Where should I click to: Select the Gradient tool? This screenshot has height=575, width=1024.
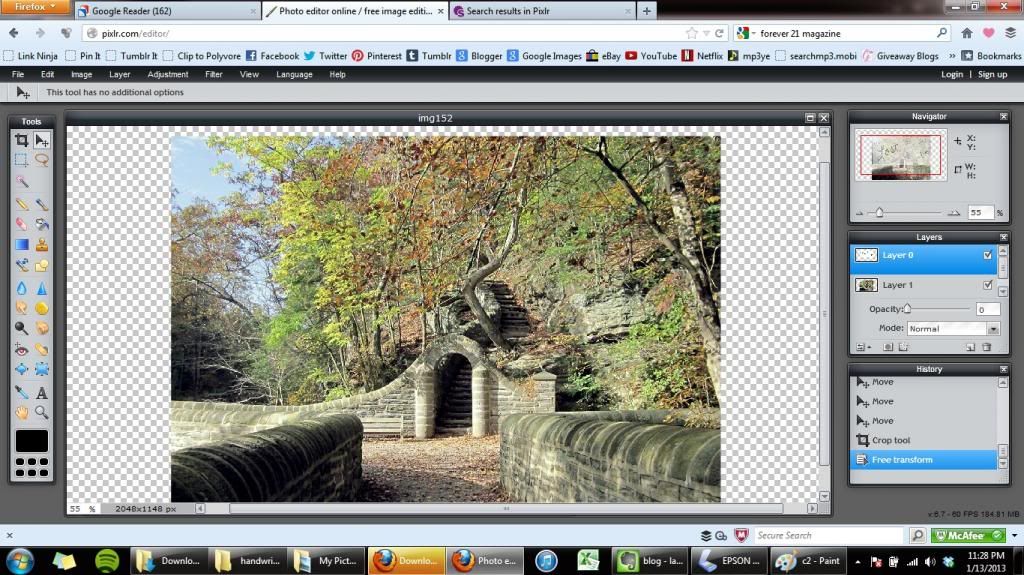click(x=21, y=244)
